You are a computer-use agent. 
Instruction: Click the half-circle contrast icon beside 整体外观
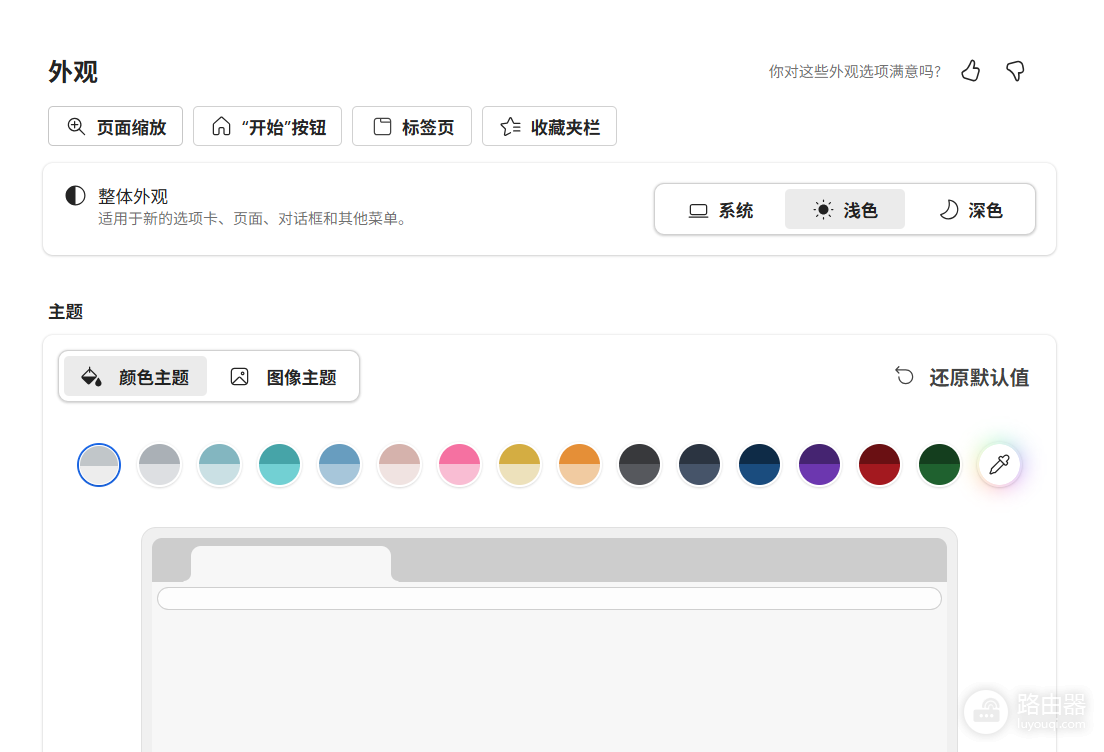pyautogui.click(x=75, y=196)
